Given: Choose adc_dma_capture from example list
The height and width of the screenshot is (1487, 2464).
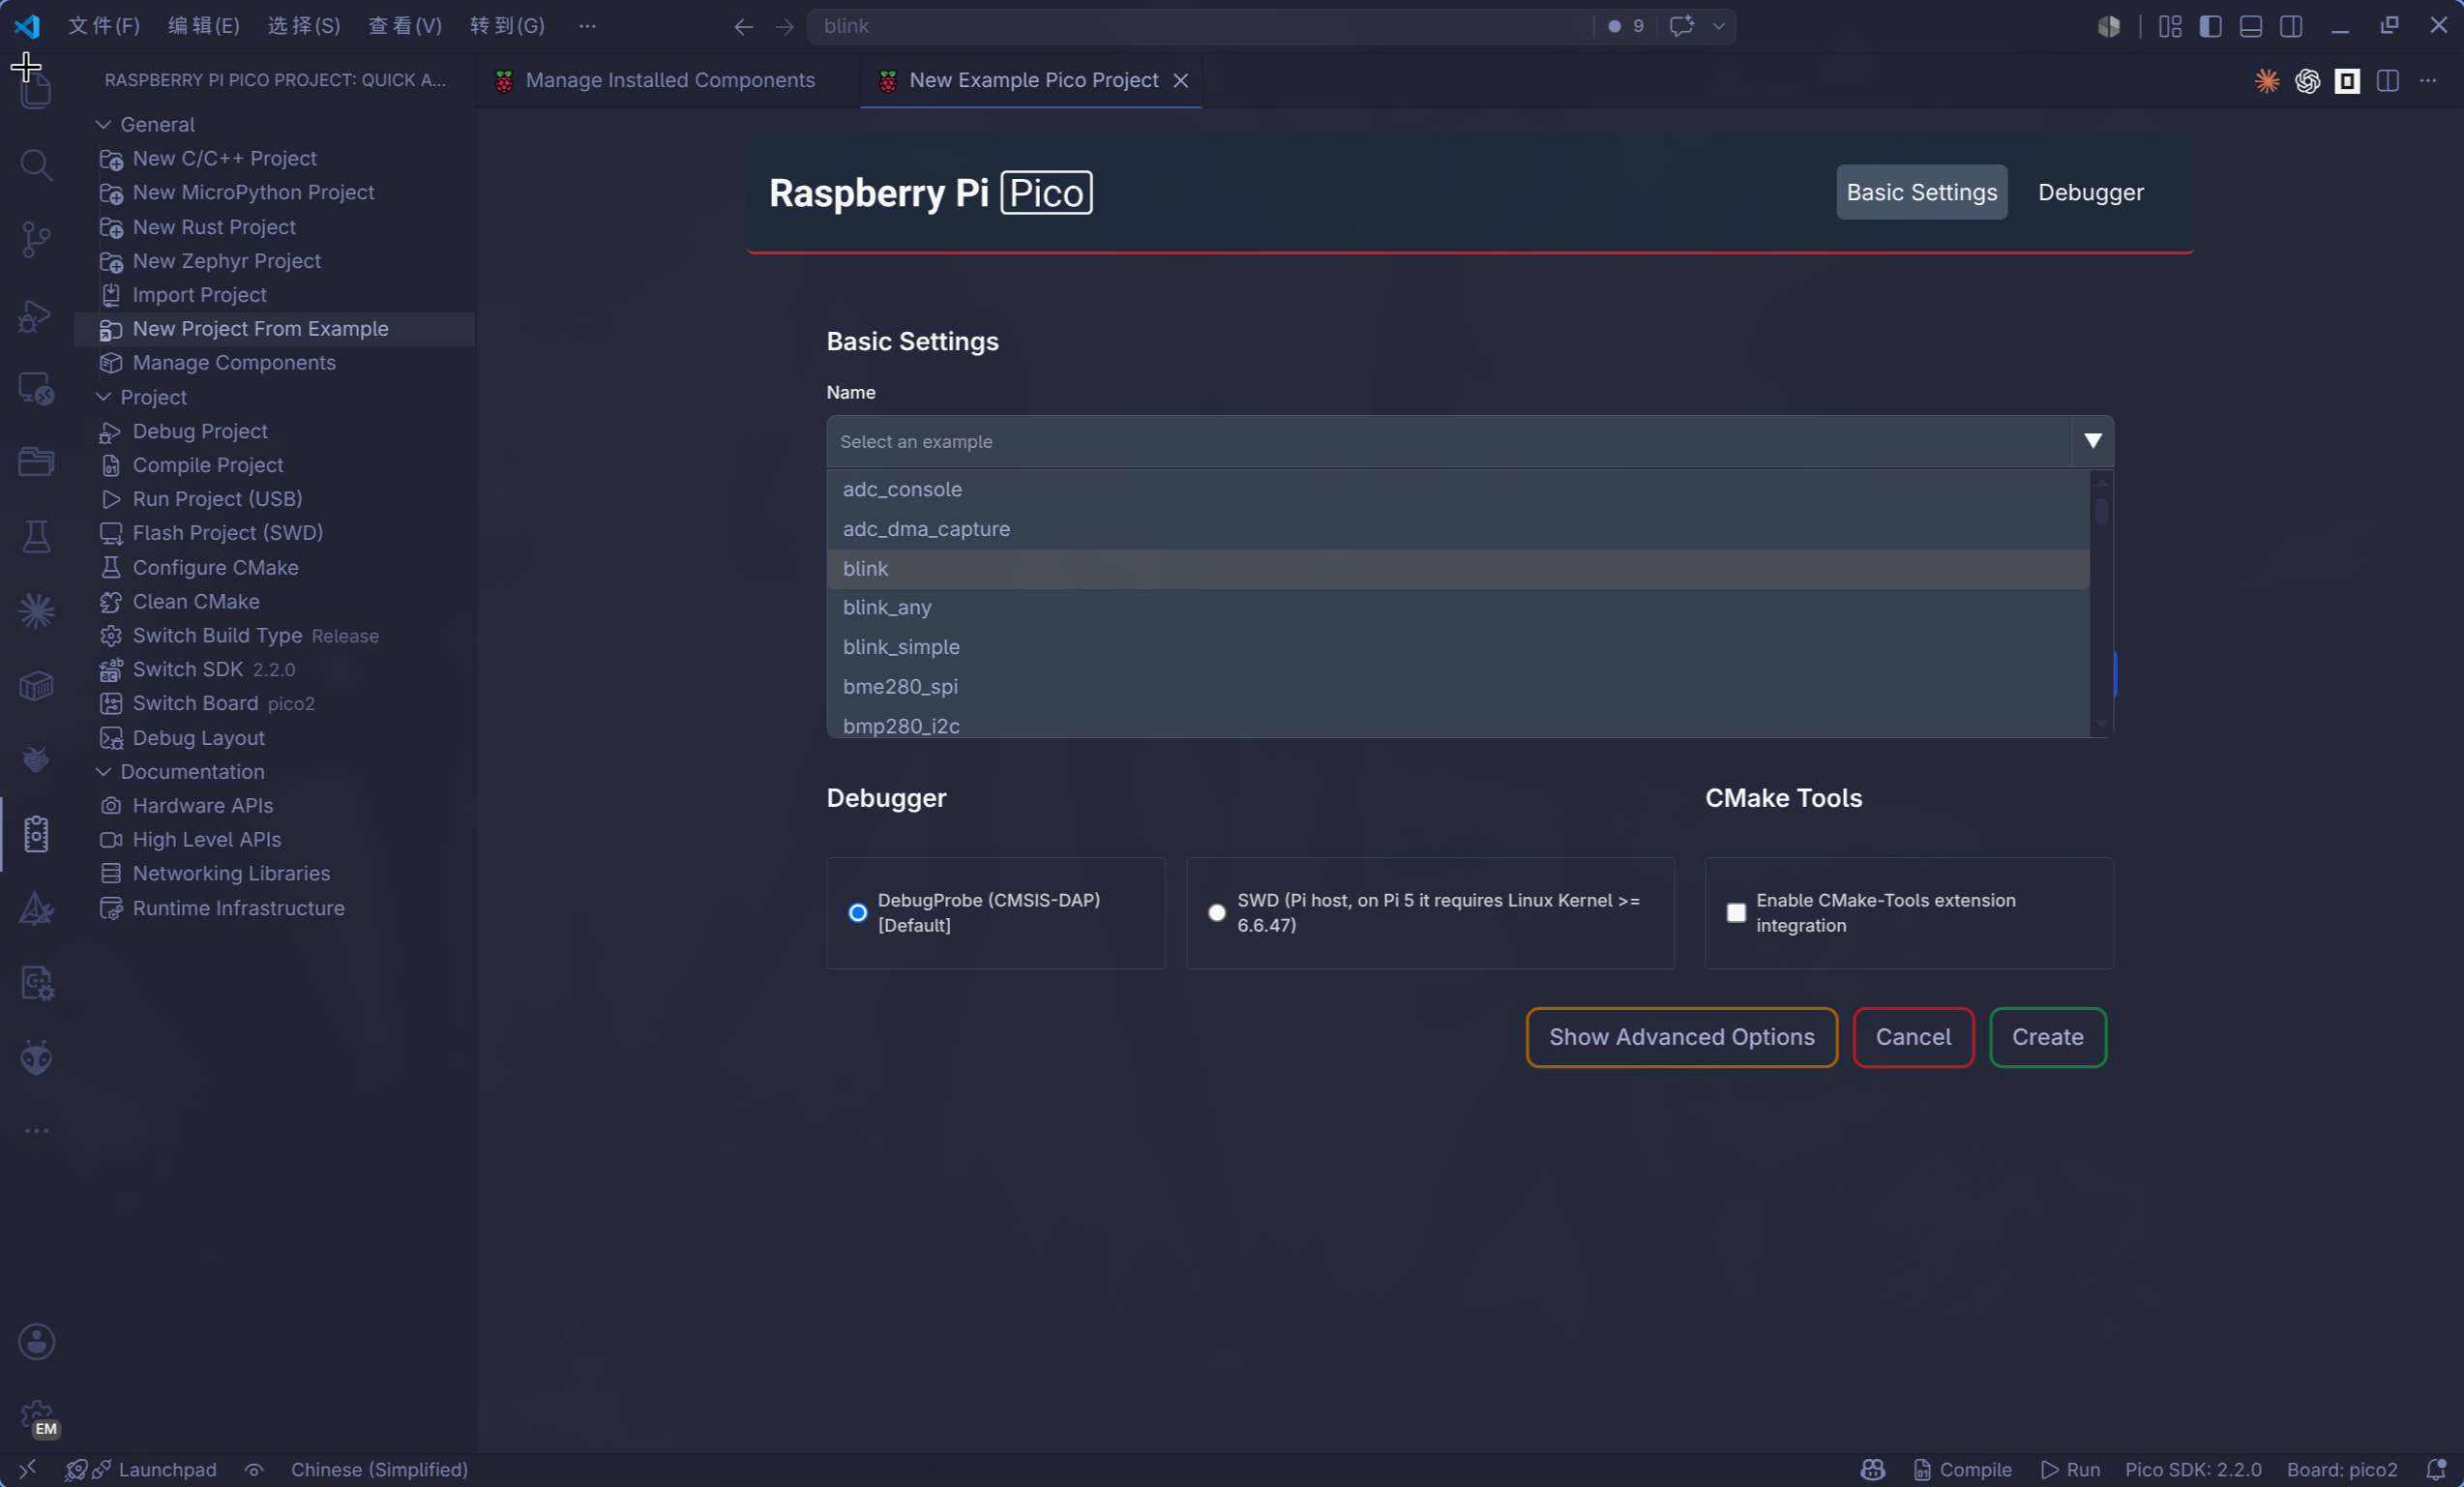Looking at the screenshot, I should tap(1458, 529).
